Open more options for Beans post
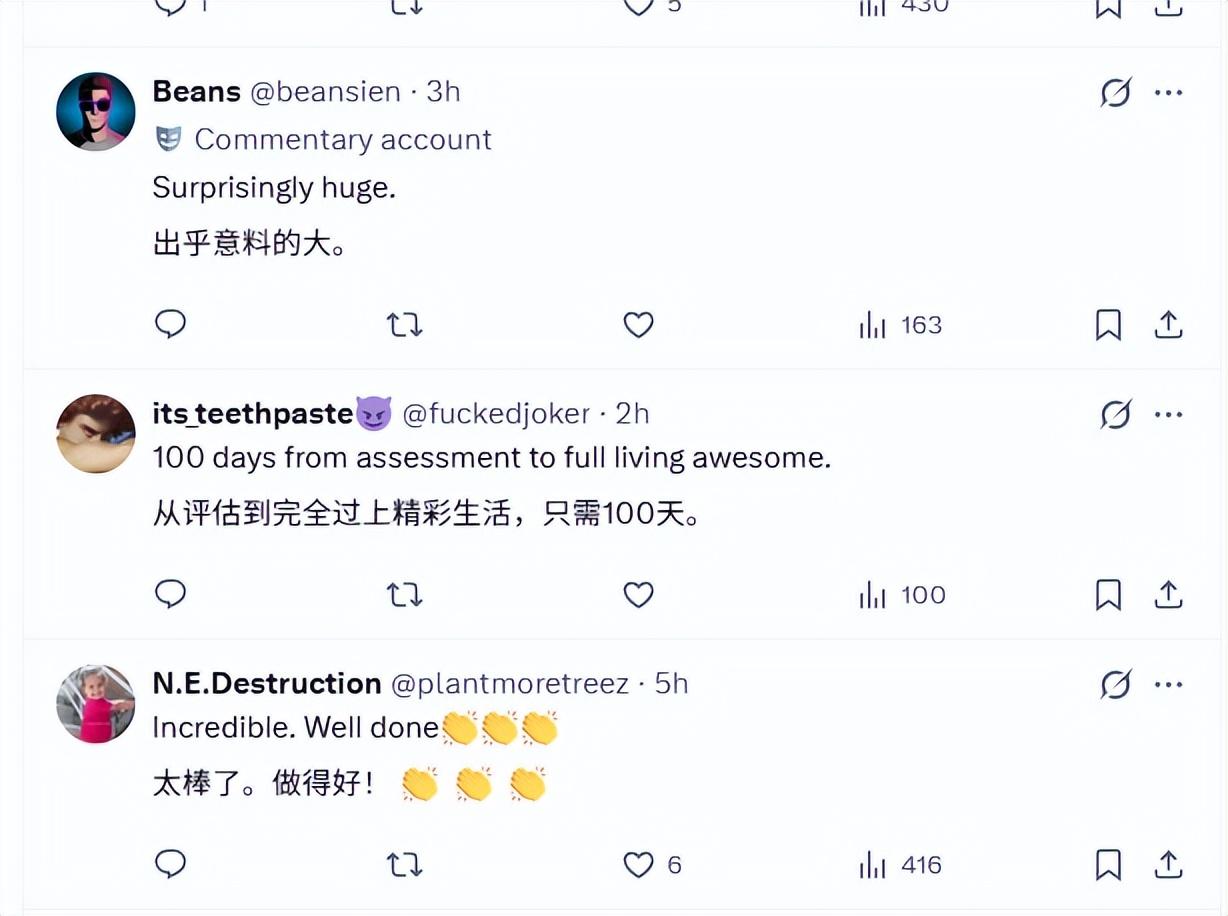This screenshot has width=1228, height=916. pos(1168,93)
